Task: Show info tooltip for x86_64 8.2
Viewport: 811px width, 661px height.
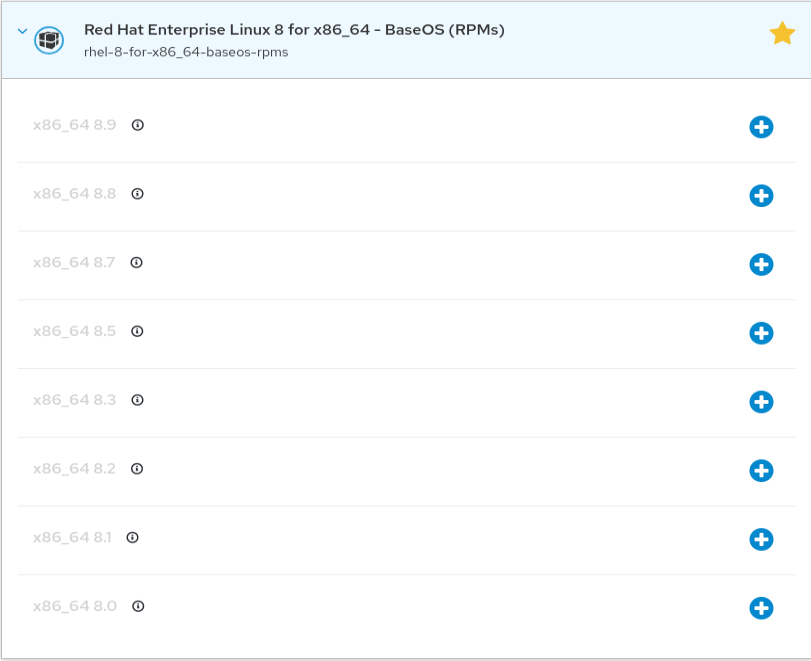Action: [x=138, y=468]
